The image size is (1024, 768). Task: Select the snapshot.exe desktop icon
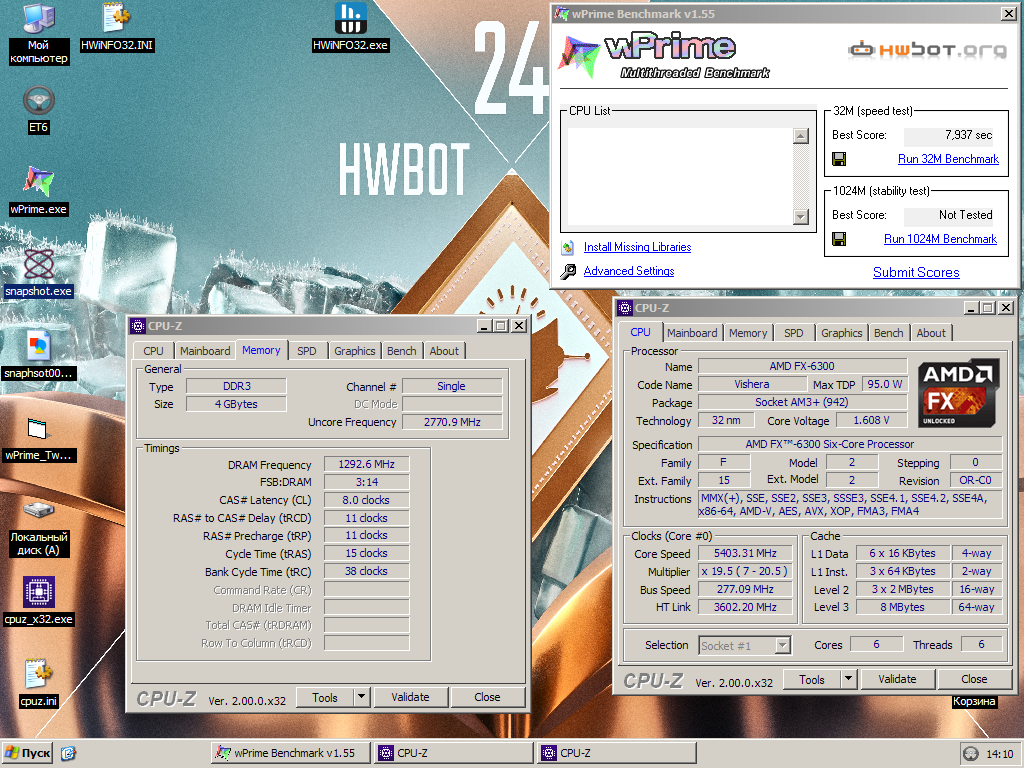(39, 273)
